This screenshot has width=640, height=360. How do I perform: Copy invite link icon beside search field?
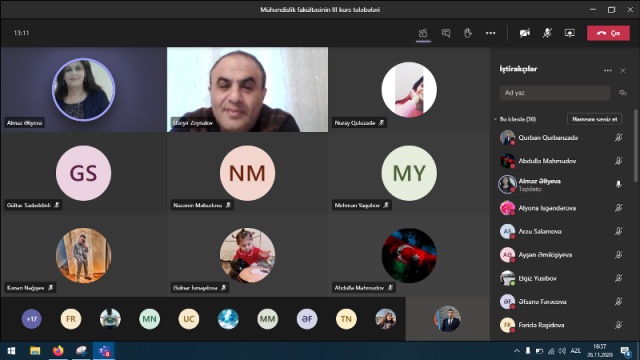622,93
